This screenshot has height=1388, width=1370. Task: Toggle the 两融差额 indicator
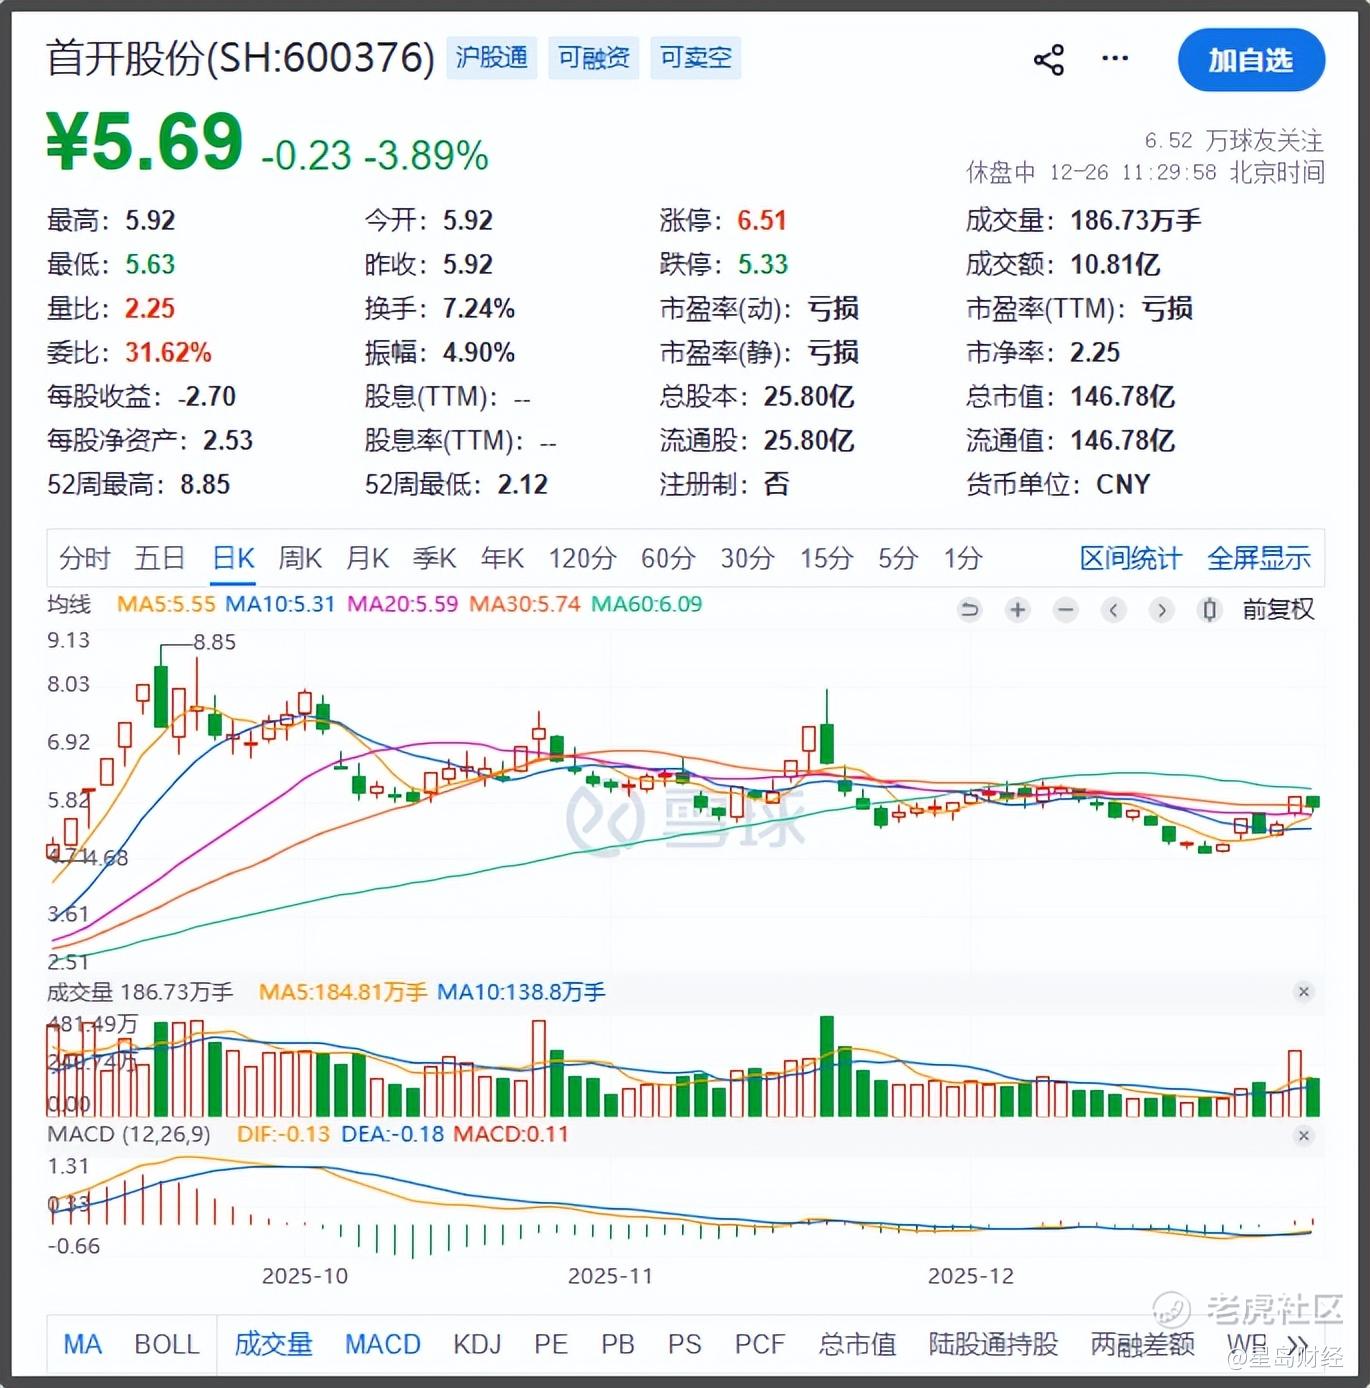[1143, 1345]
